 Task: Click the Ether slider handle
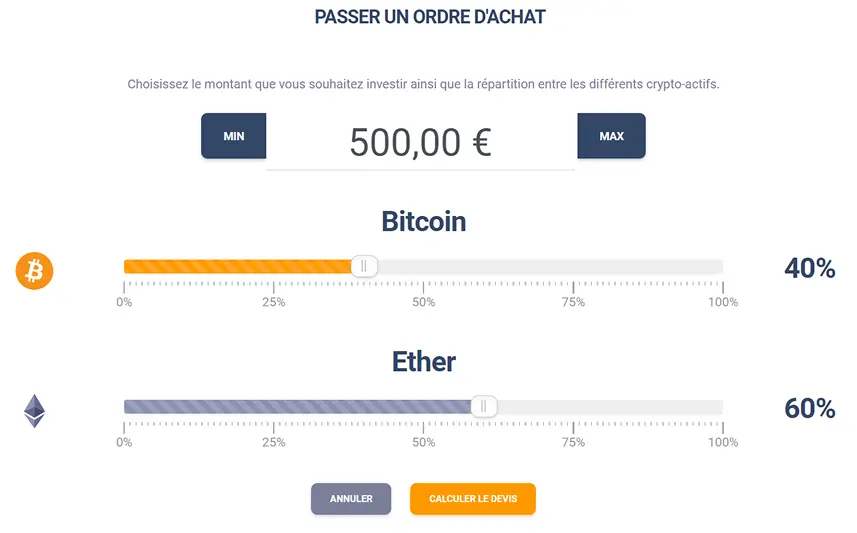coord(484,406)
